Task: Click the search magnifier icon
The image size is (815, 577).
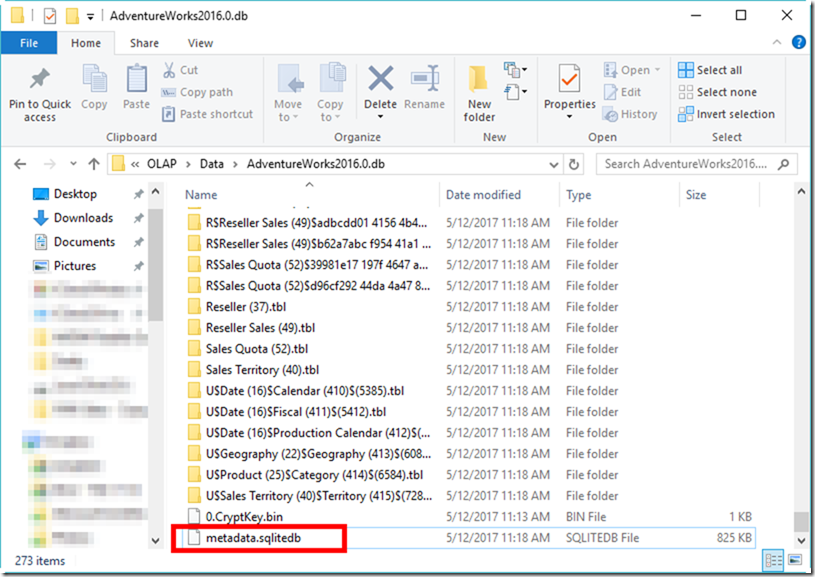Action: 783,164
